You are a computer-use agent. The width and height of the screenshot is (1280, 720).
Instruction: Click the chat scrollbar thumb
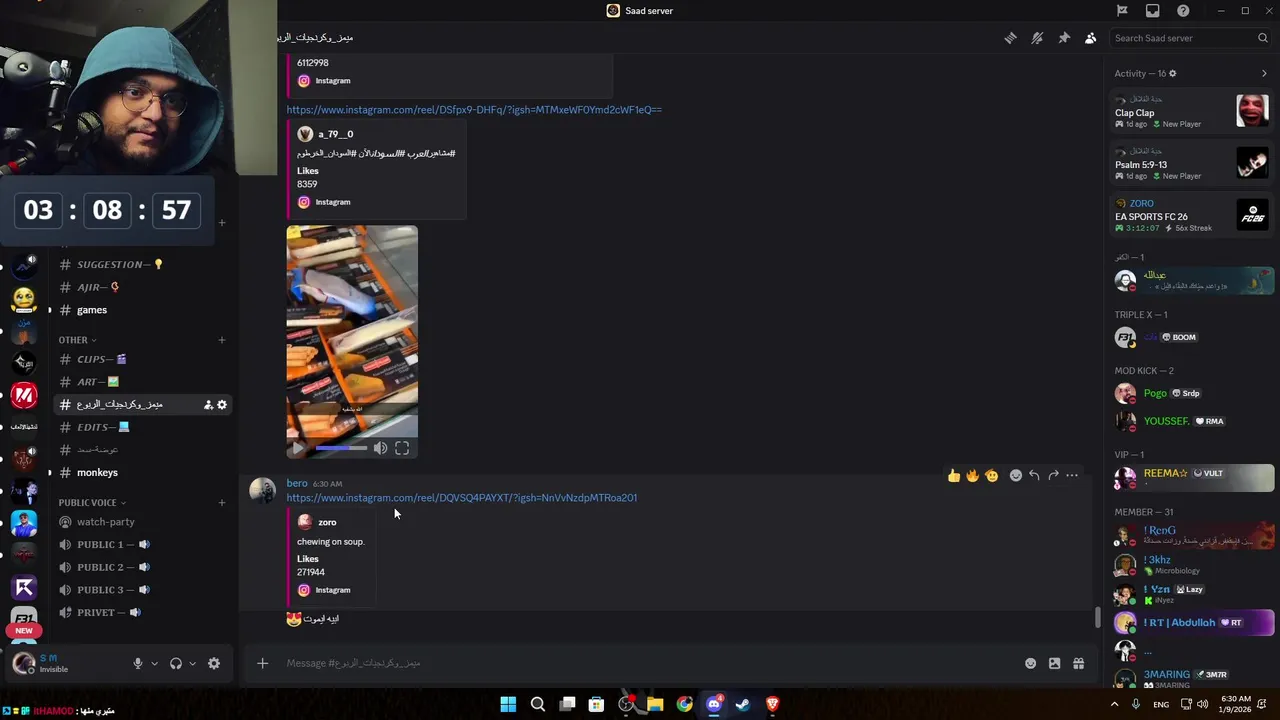tap(1098, 618)
